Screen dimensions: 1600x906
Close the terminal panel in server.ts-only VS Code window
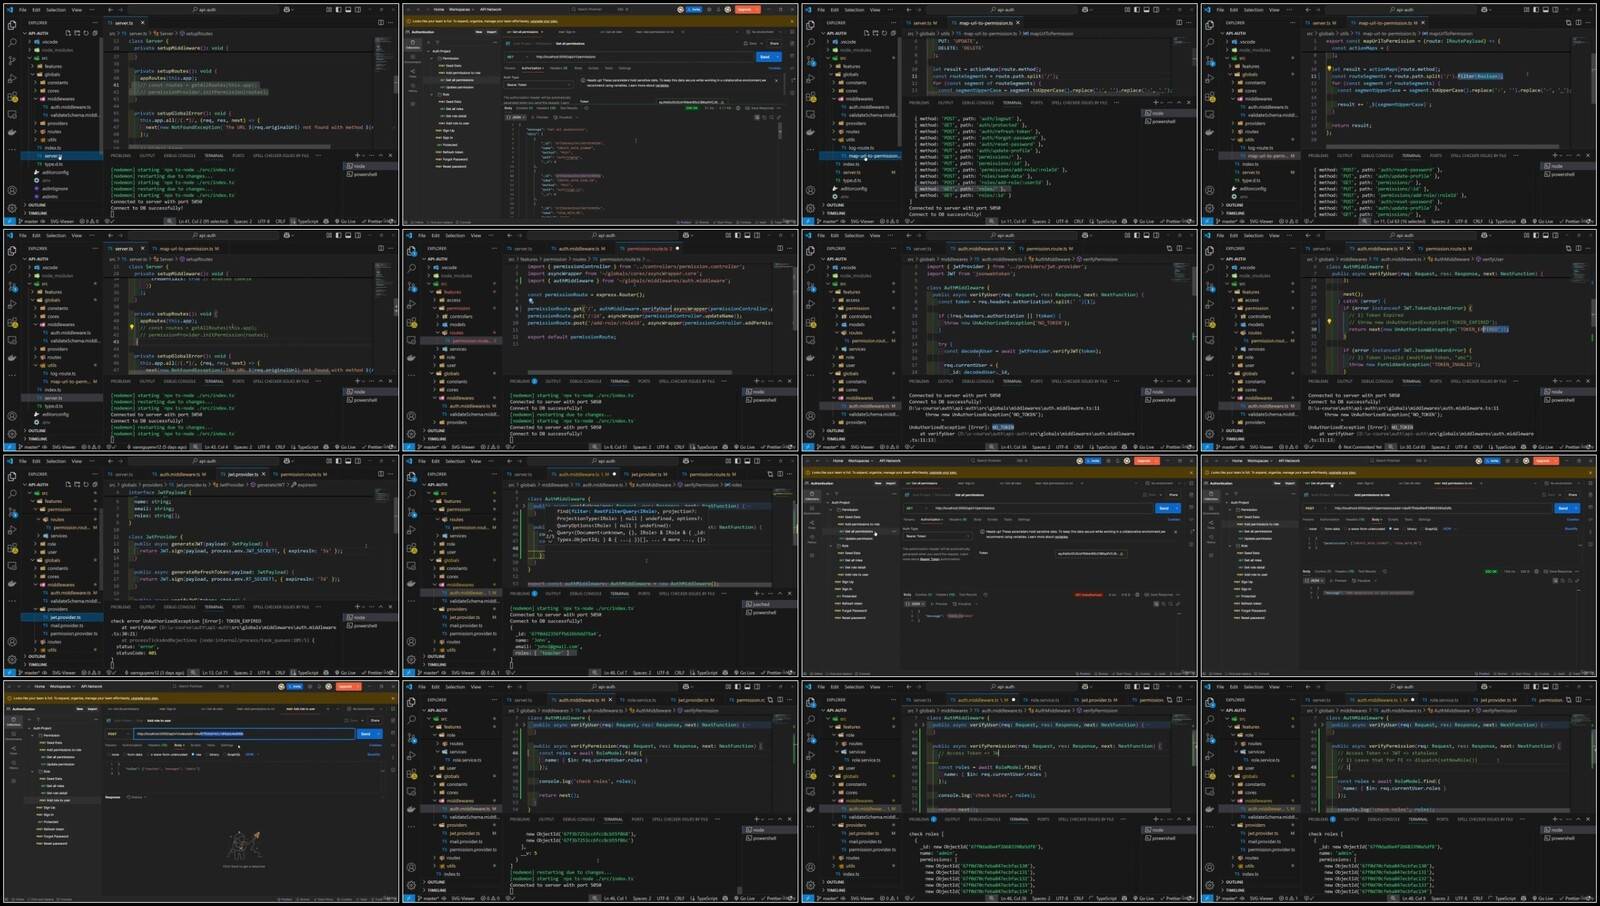click(390, 156)
